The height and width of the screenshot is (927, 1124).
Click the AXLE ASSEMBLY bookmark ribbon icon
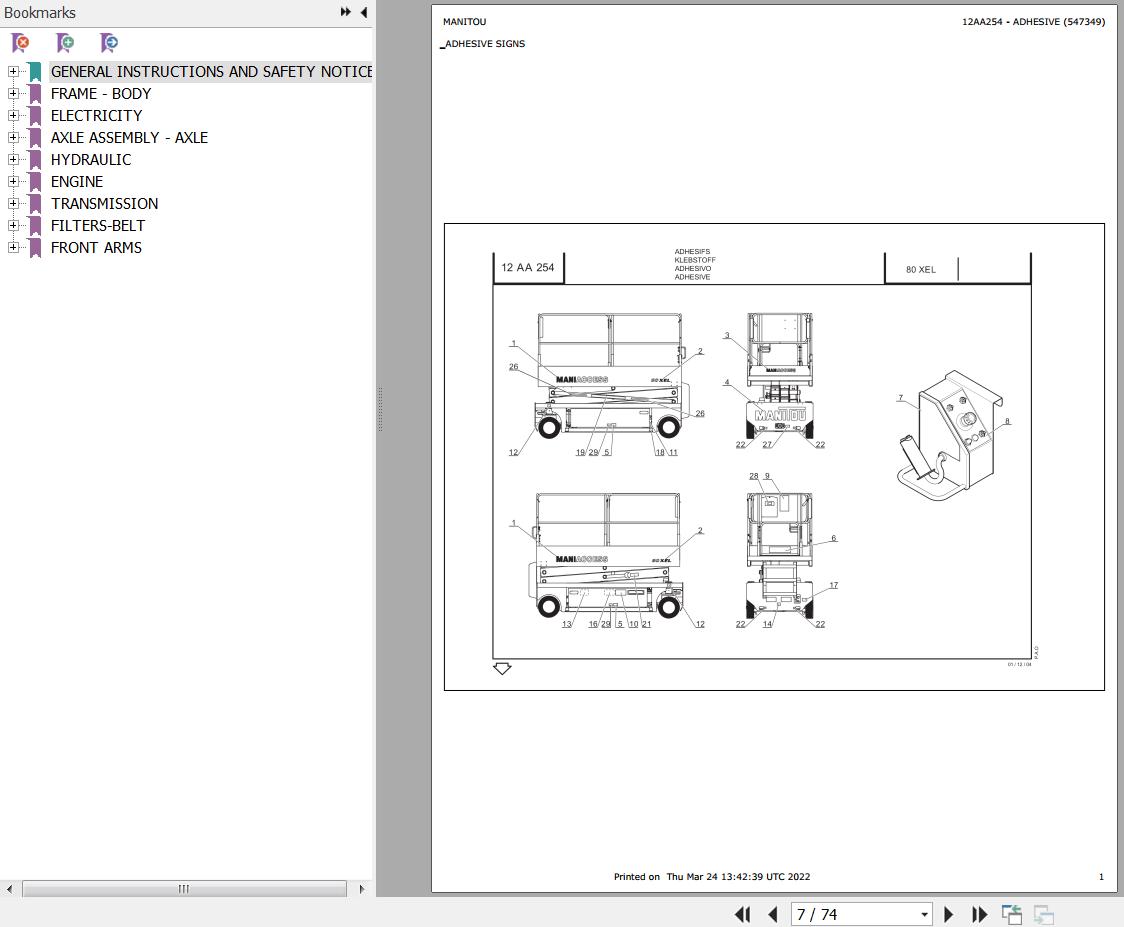pyautogui.click(x=34, y=138)
